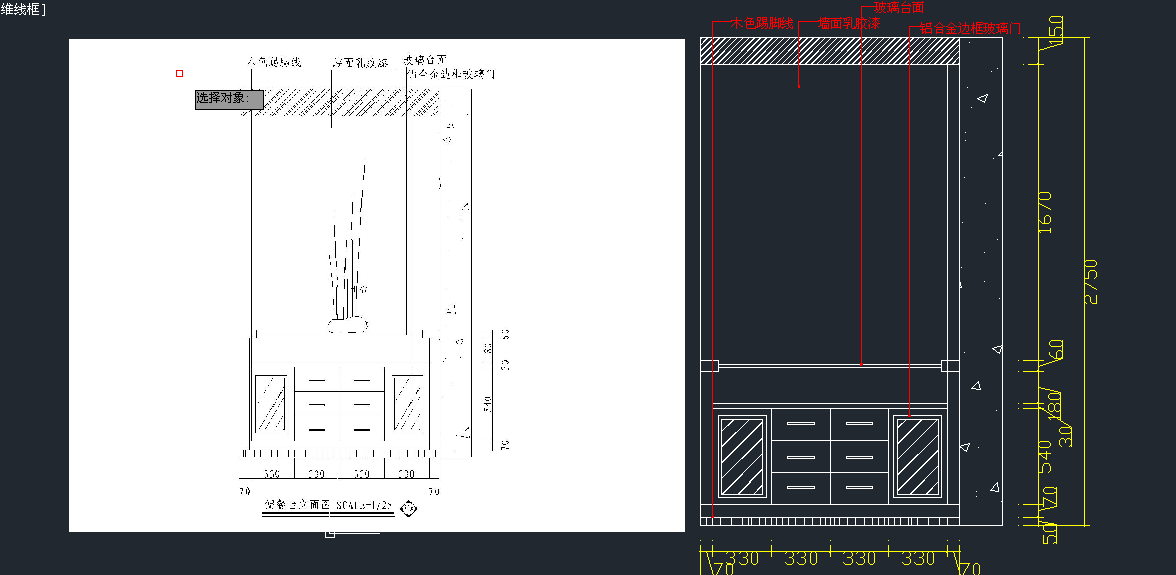The width and height of the screenshot is (1176, 575).
Task: Click the small red pickbox square
Action: point(180,73)
